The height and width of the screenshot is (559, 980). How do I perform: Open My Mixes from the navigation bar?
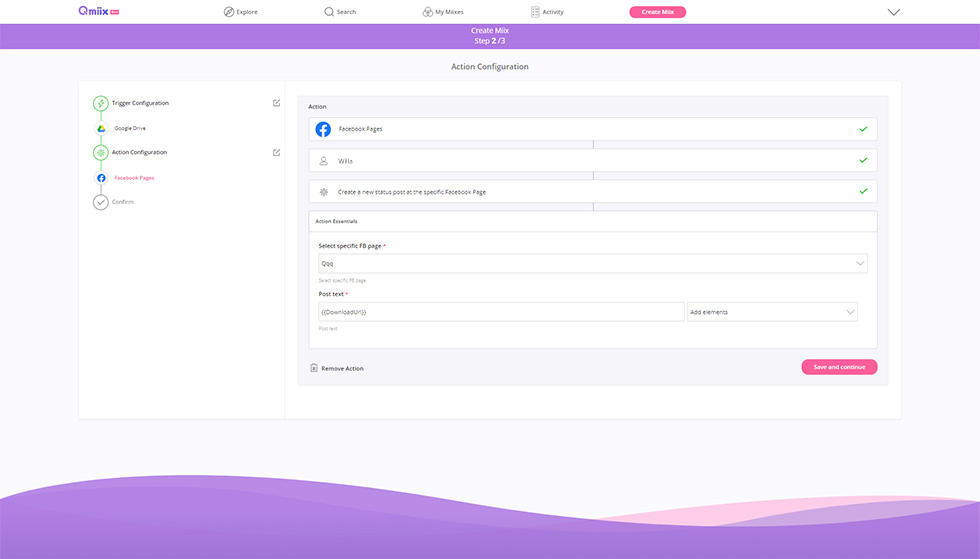[443, 12]
